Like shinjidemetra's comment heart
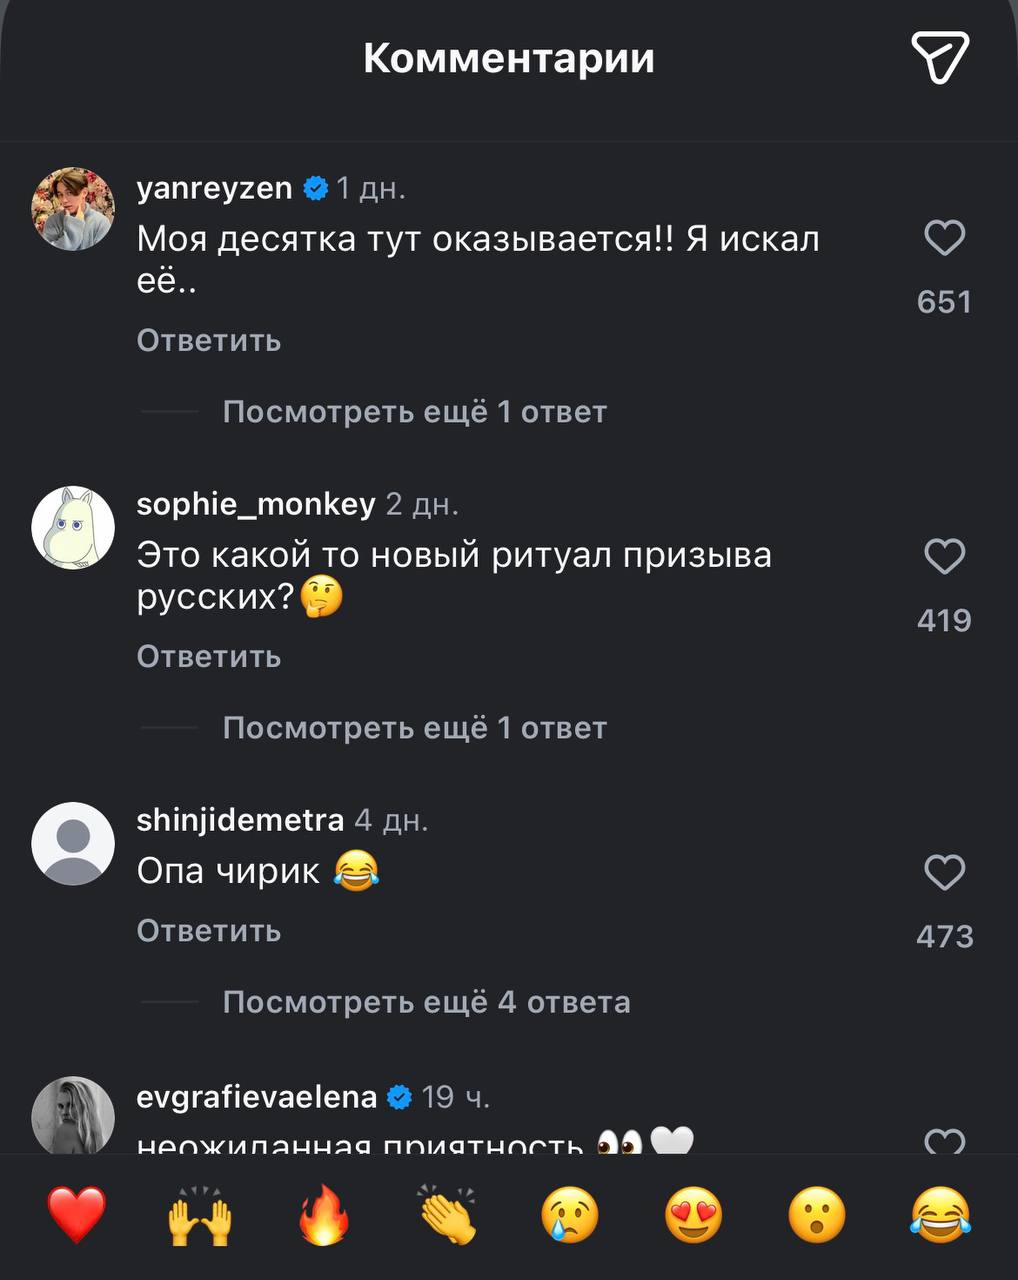 tap(944, 873)
